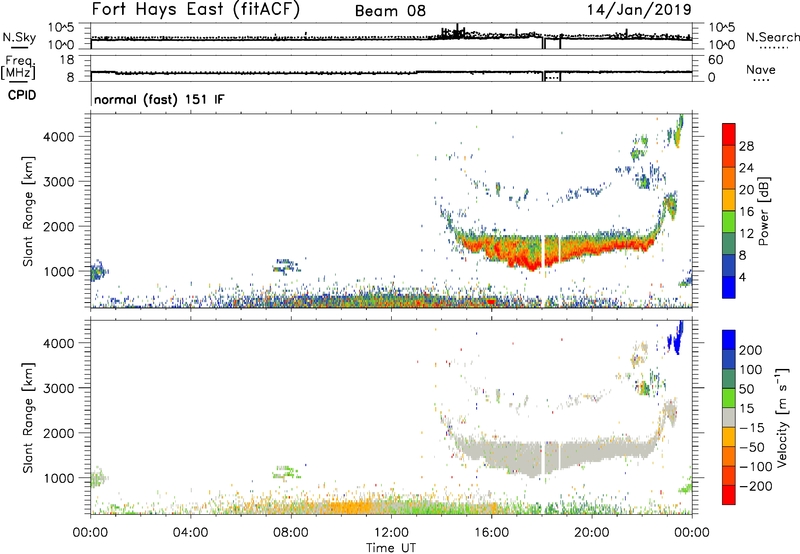Click the 'Power [dB]' colorbar label
The width and height of the screenshot is (800, 554).
click(763, 211)
